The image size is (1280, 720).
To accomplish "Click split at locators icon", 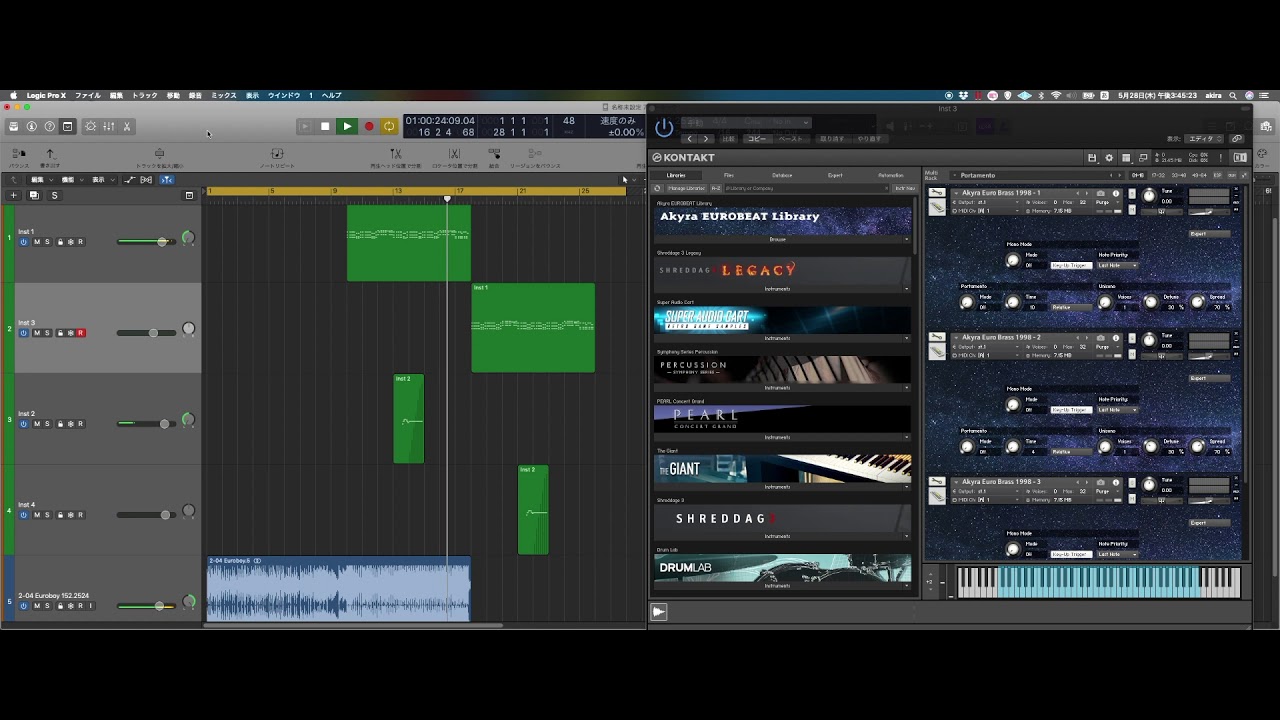I will click(455, 154).
